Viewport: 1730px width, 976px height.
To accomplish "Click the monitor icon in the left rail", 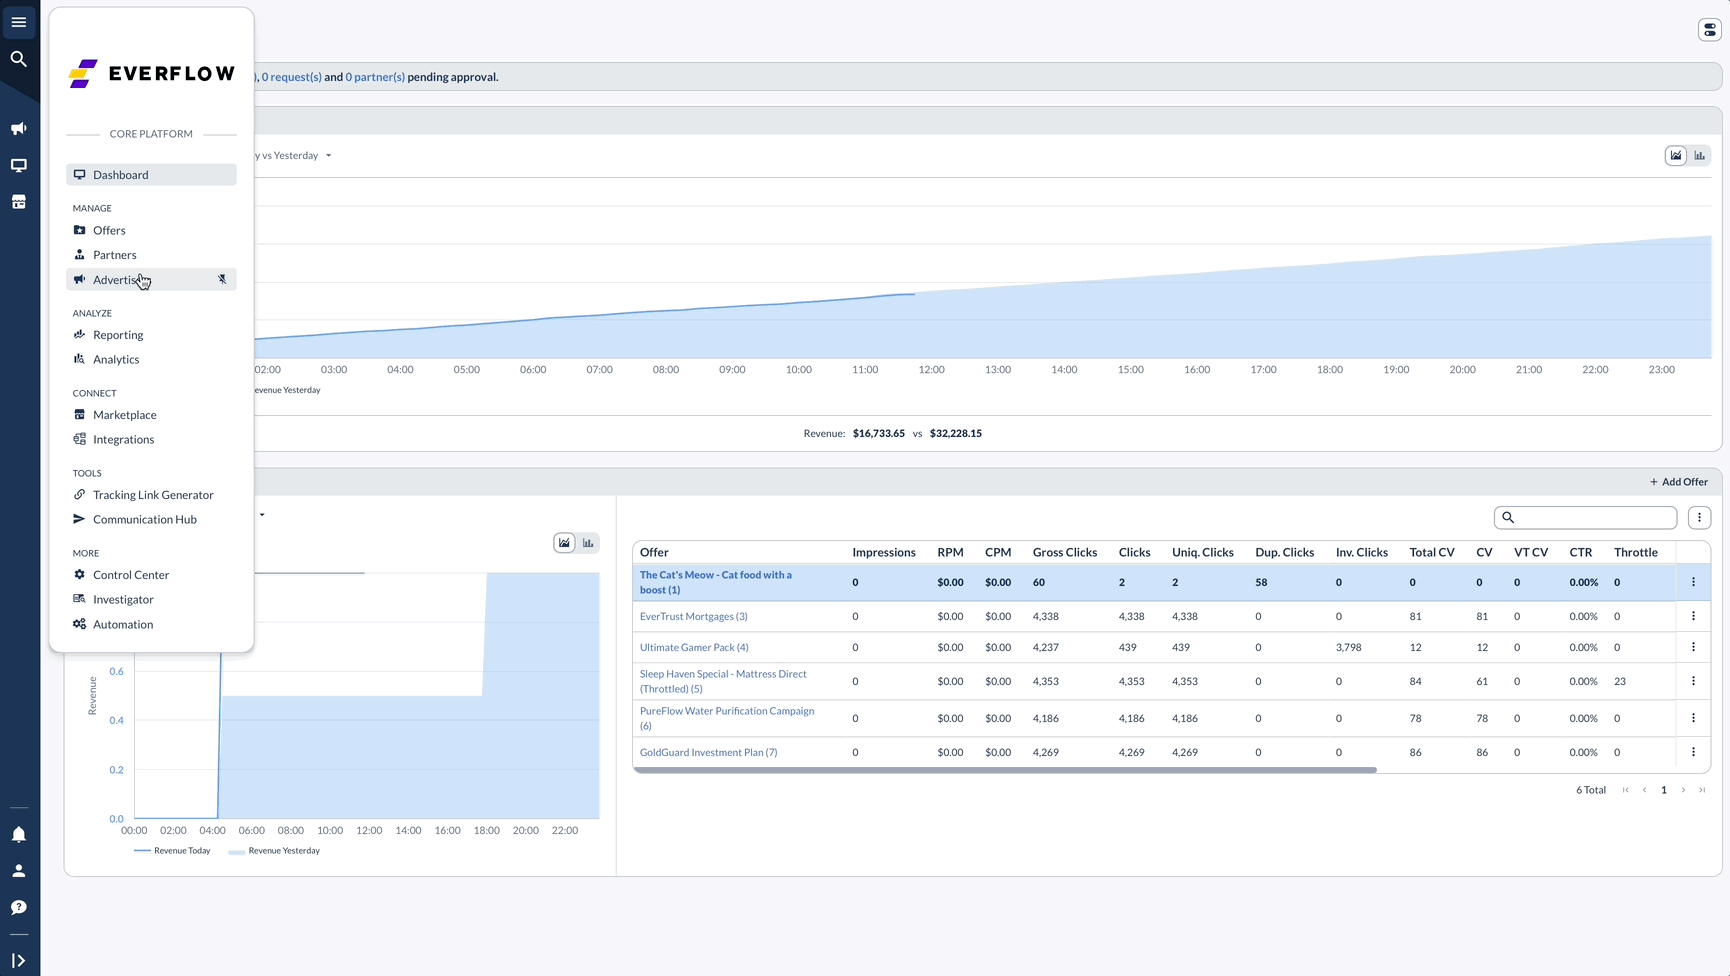I will 19,166.
